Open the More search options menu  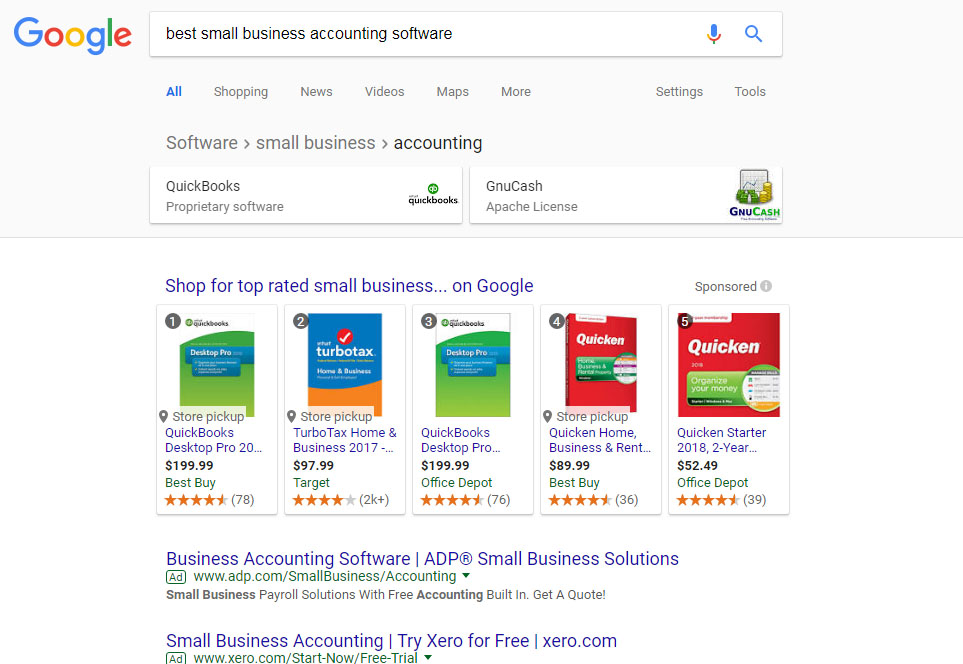516,92
